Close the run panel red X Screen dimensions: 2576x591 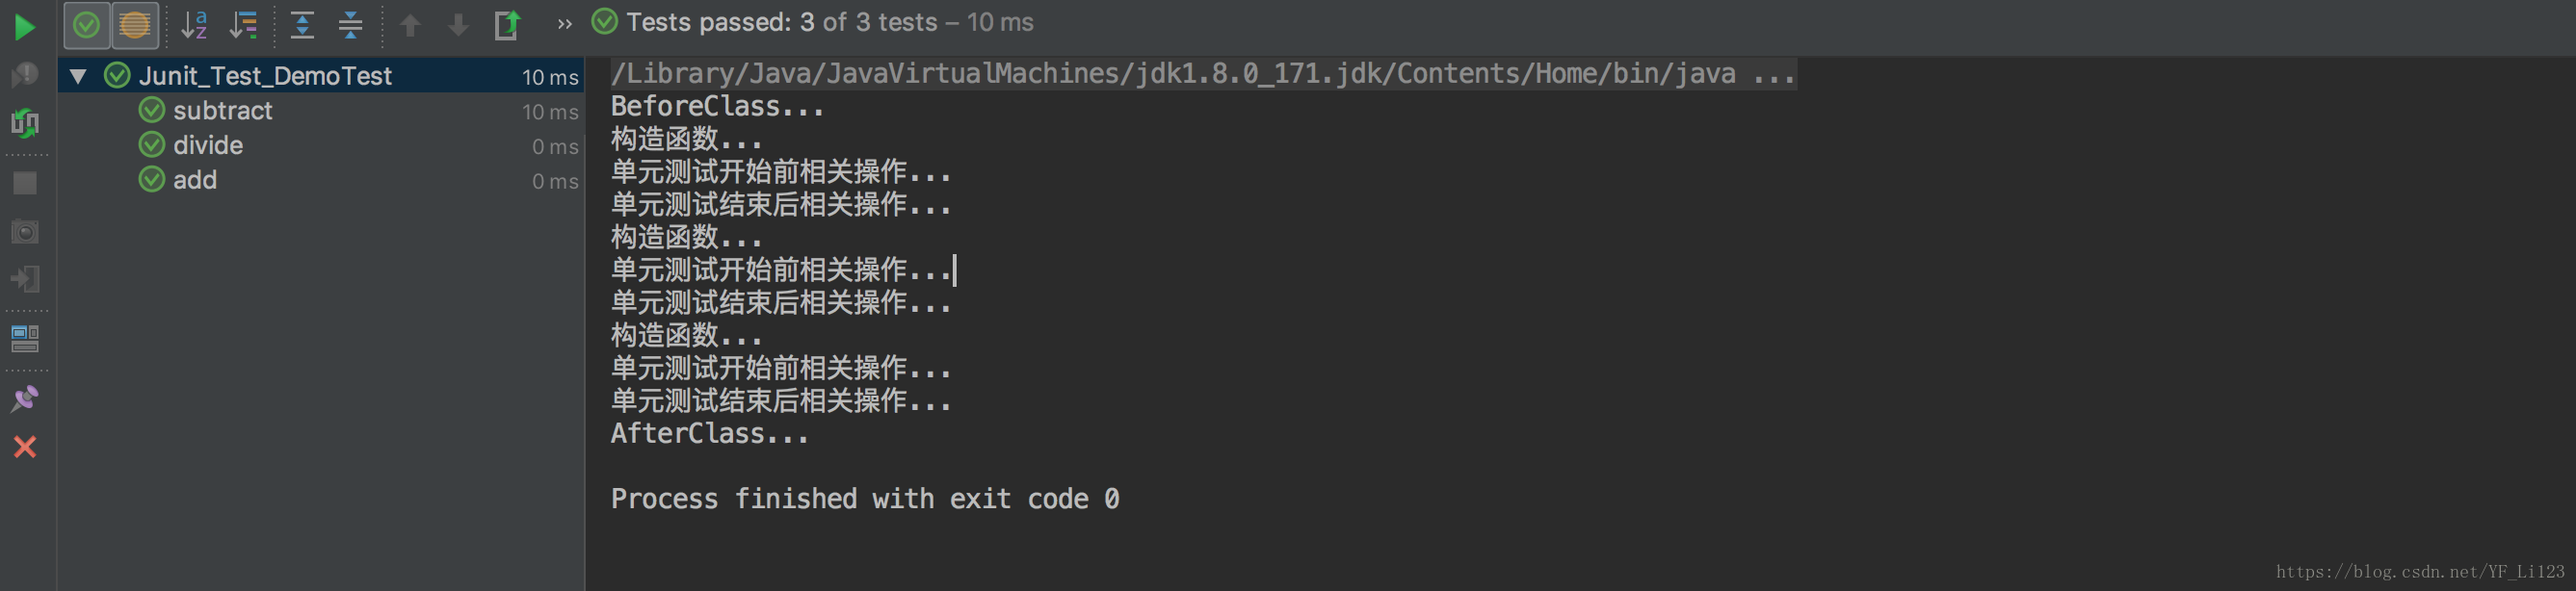click(25, 447)
